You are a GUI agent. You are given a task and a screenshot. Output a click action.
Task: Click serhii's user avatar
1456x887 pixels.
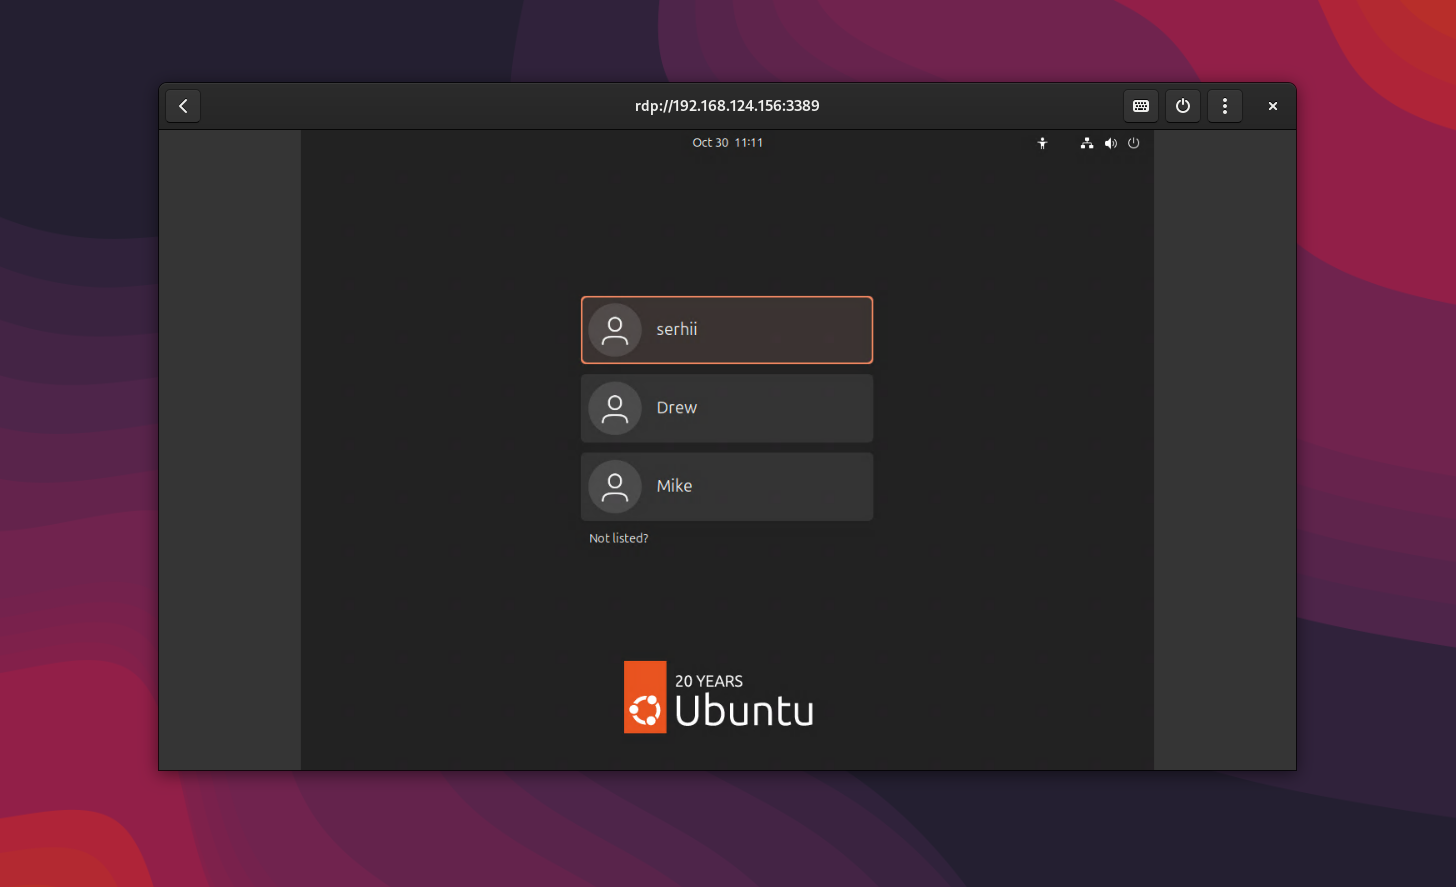click(614, 329)
